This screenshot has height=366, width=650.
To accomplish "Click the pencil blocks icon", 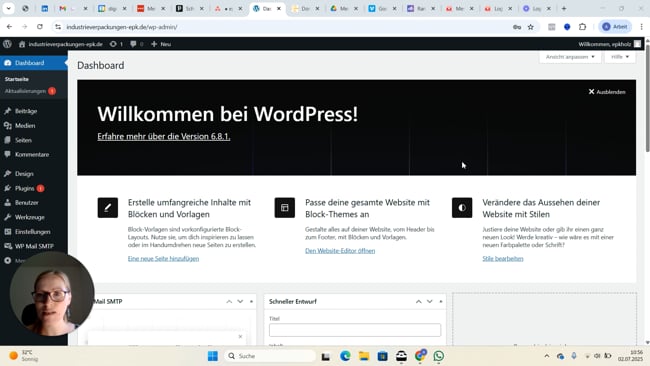I will [108, 208].
